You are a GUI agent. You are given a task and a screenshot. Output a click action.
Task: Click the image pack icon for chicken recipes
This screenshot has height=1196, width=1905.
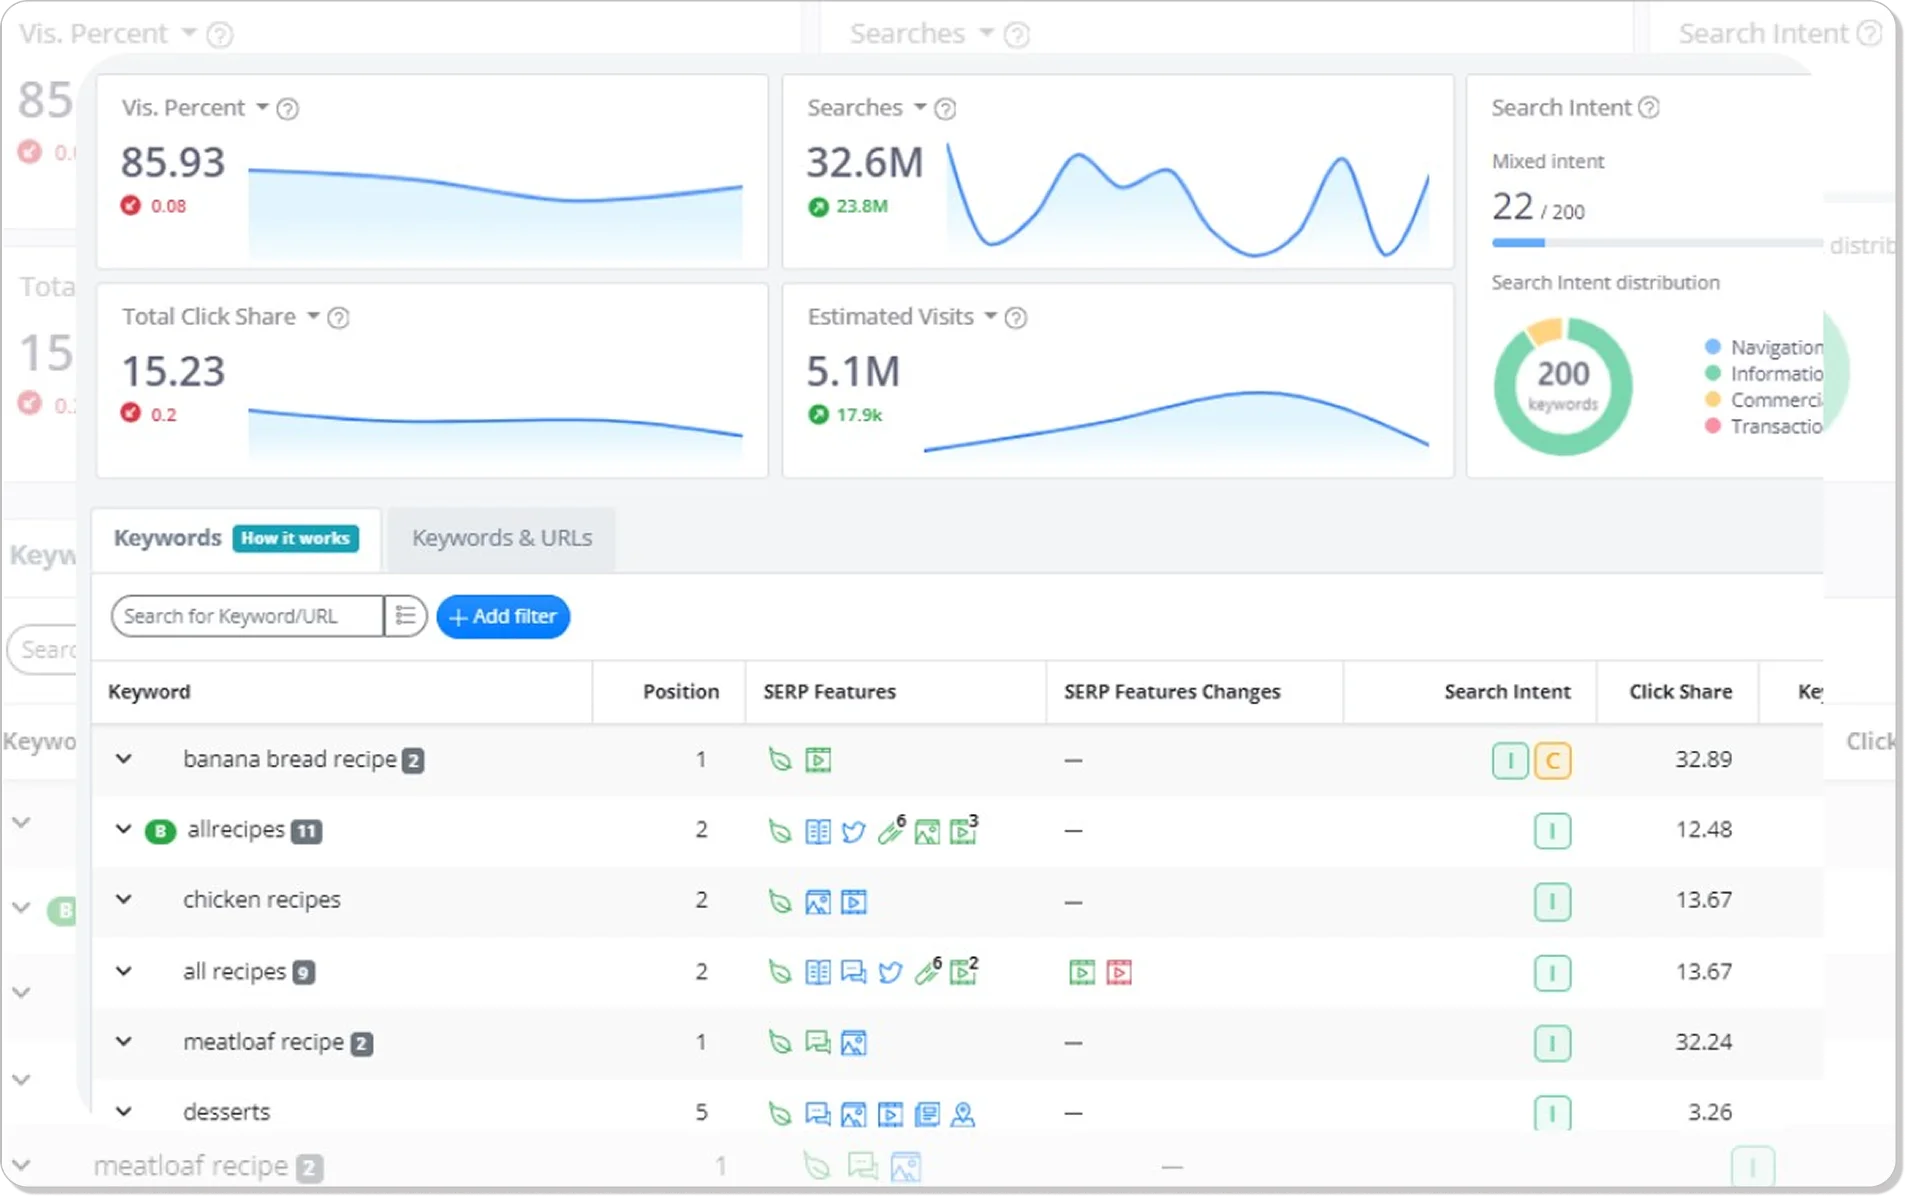point(819,902)
